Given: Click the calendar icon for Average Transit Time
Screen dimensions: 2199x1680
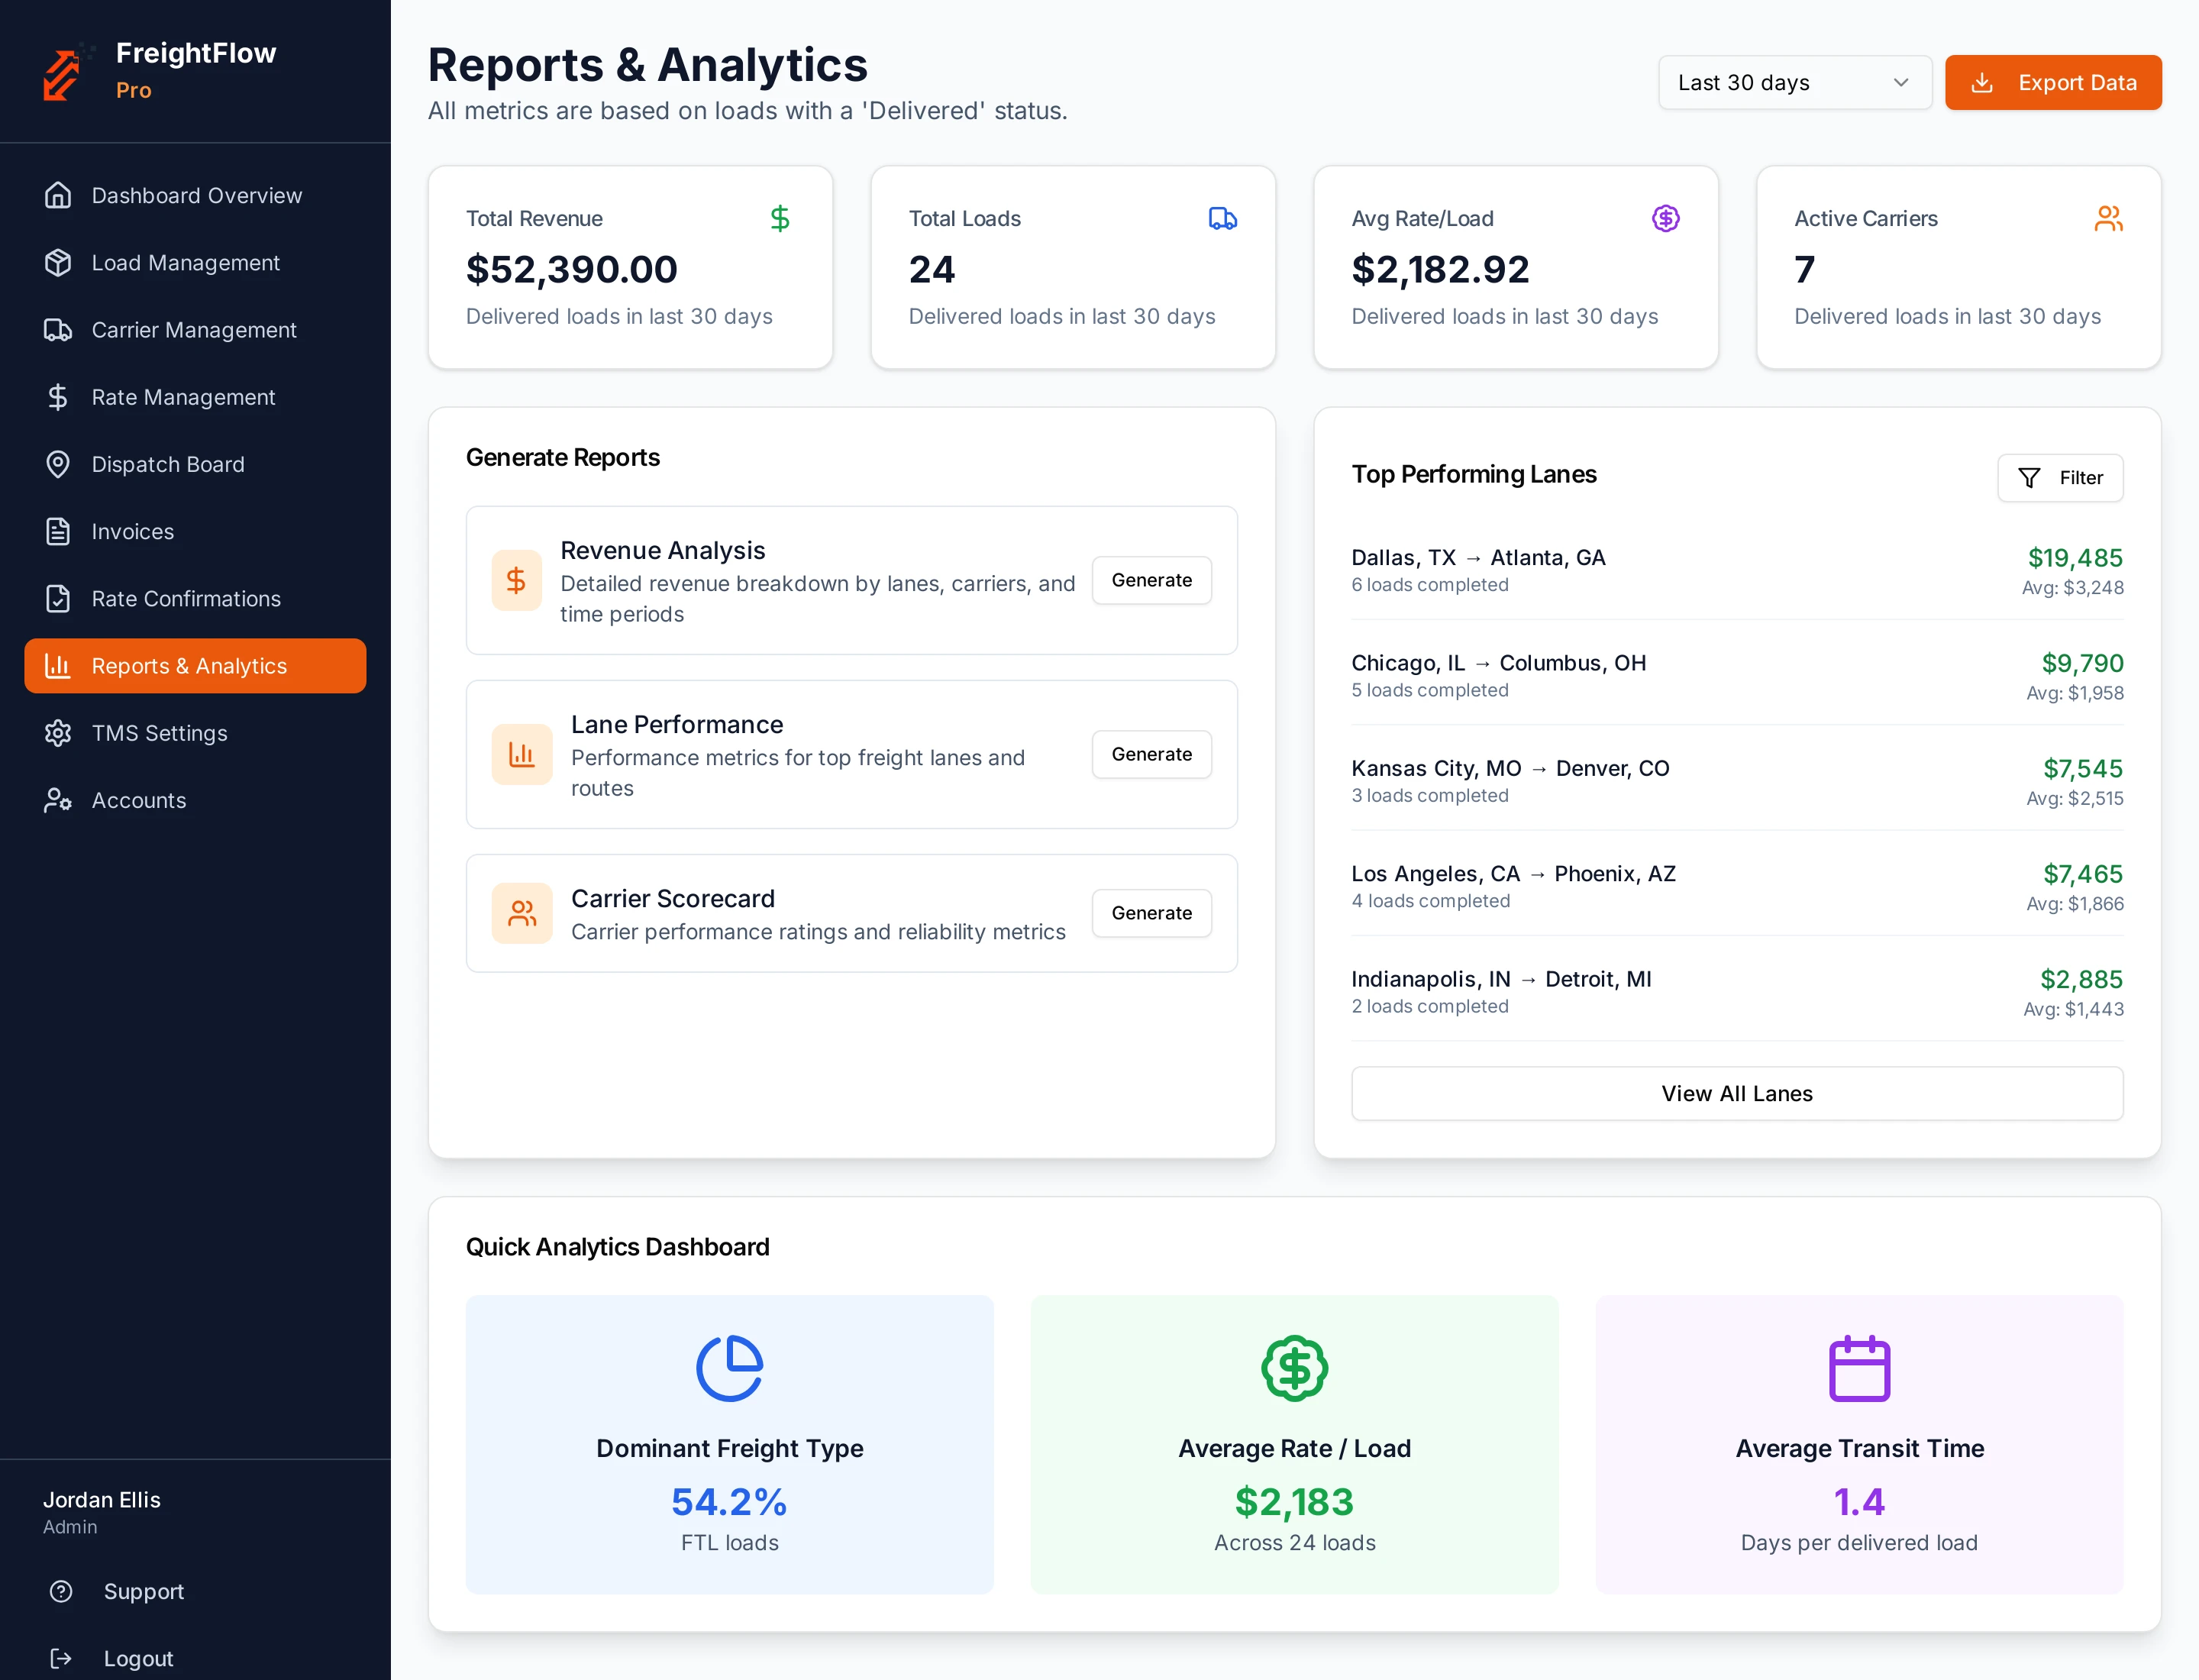Looking at the screenshot, I should (1859, 1367).
